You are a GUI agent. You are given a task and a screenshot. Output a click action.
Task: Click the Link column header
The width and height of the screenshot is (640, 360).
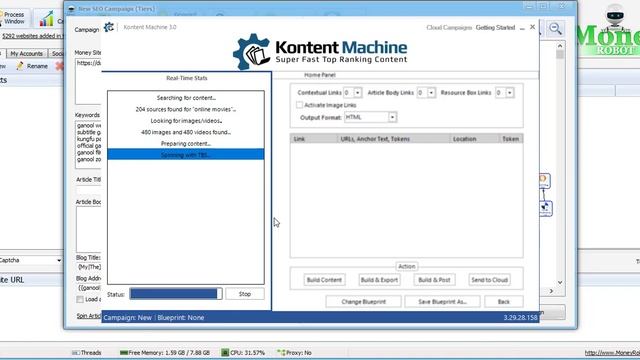pos(314,139)
